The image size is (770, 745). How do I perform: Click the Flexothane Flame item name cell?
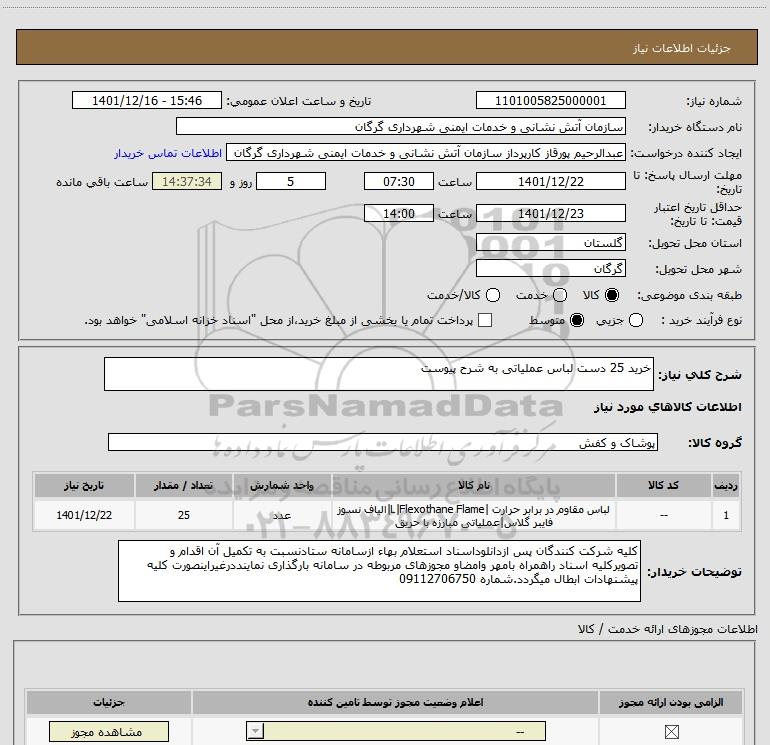[x=473, y=515]
